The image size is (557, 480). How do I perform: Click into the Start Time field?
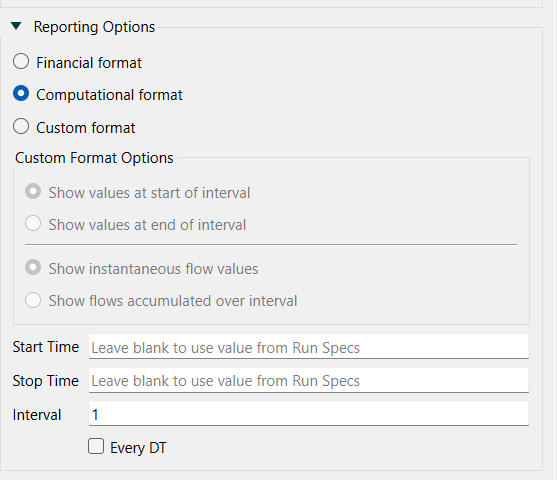pos(309,347)
